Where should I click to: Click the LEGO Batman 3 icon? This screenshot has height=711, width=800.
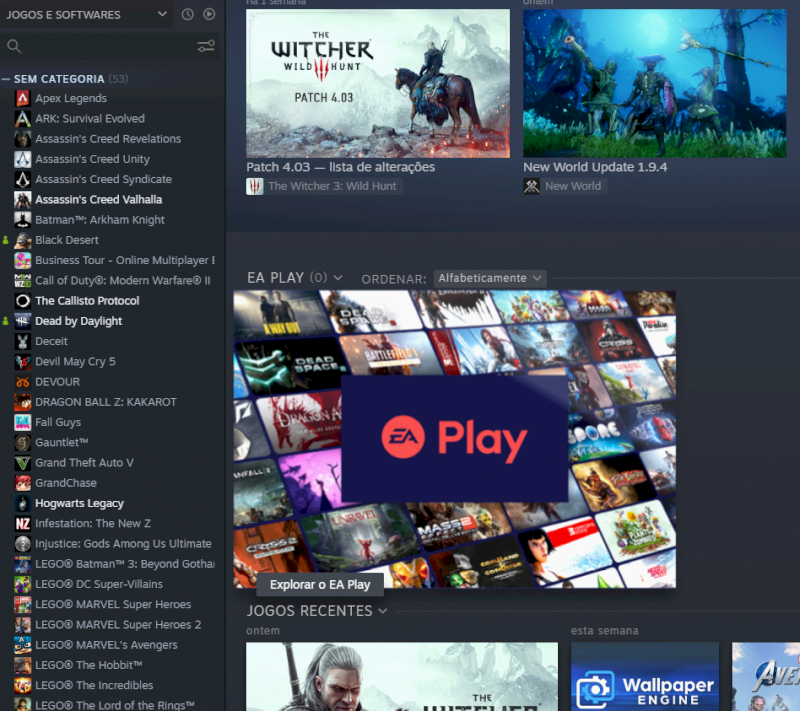[x=22, y=564]
